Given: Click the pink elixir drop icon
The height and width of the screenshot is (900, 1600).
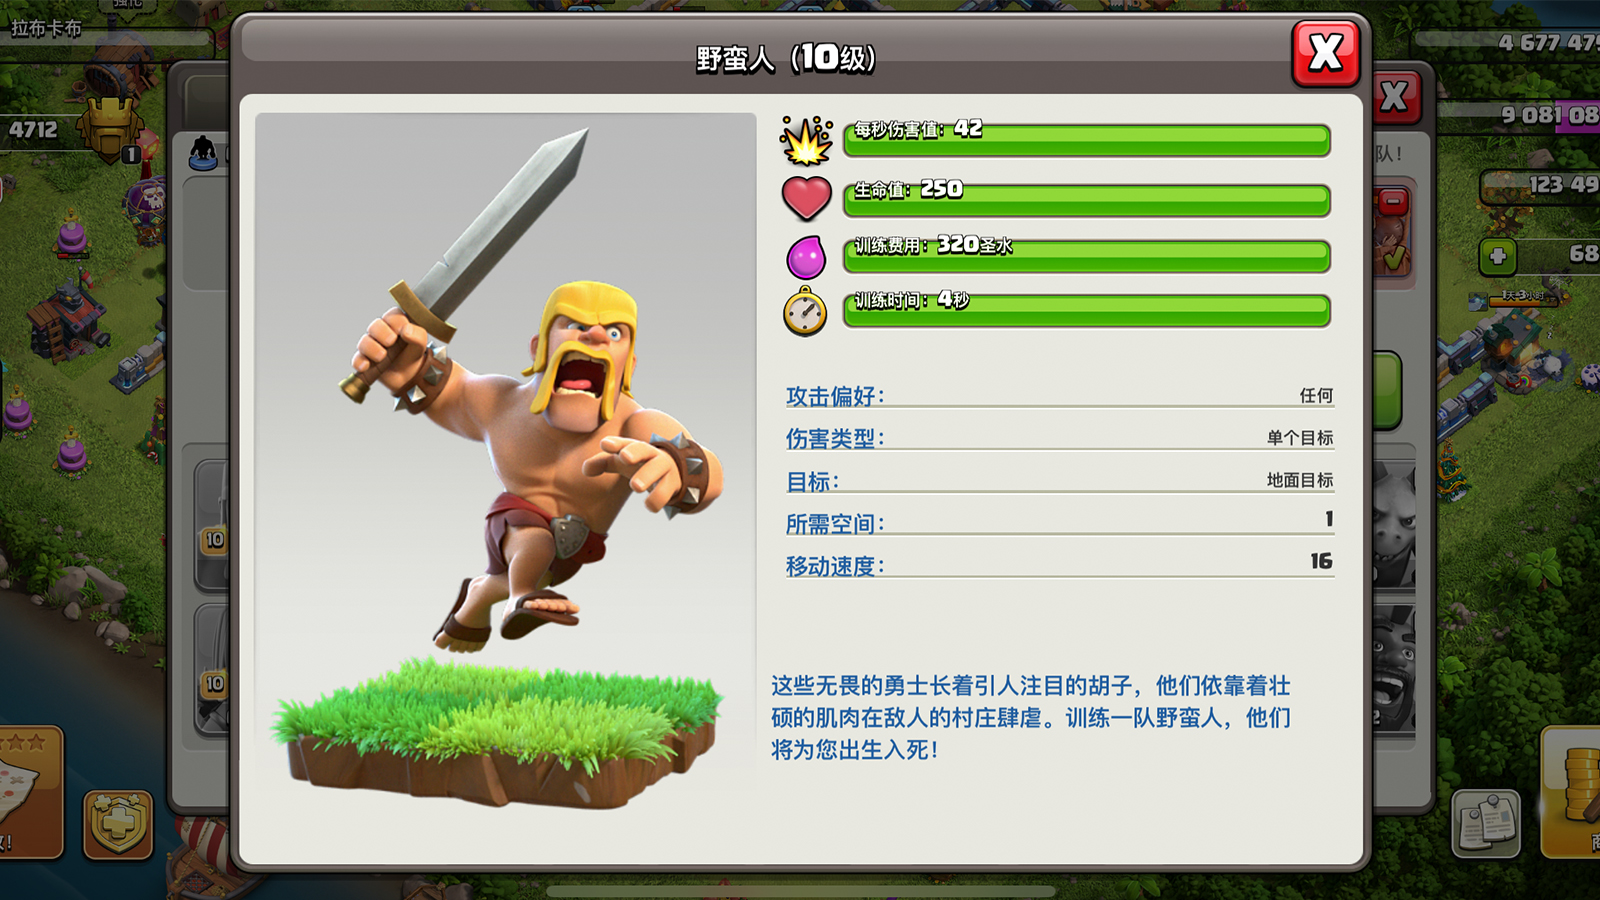Looking at the screenshot, I should pos(806,256).
